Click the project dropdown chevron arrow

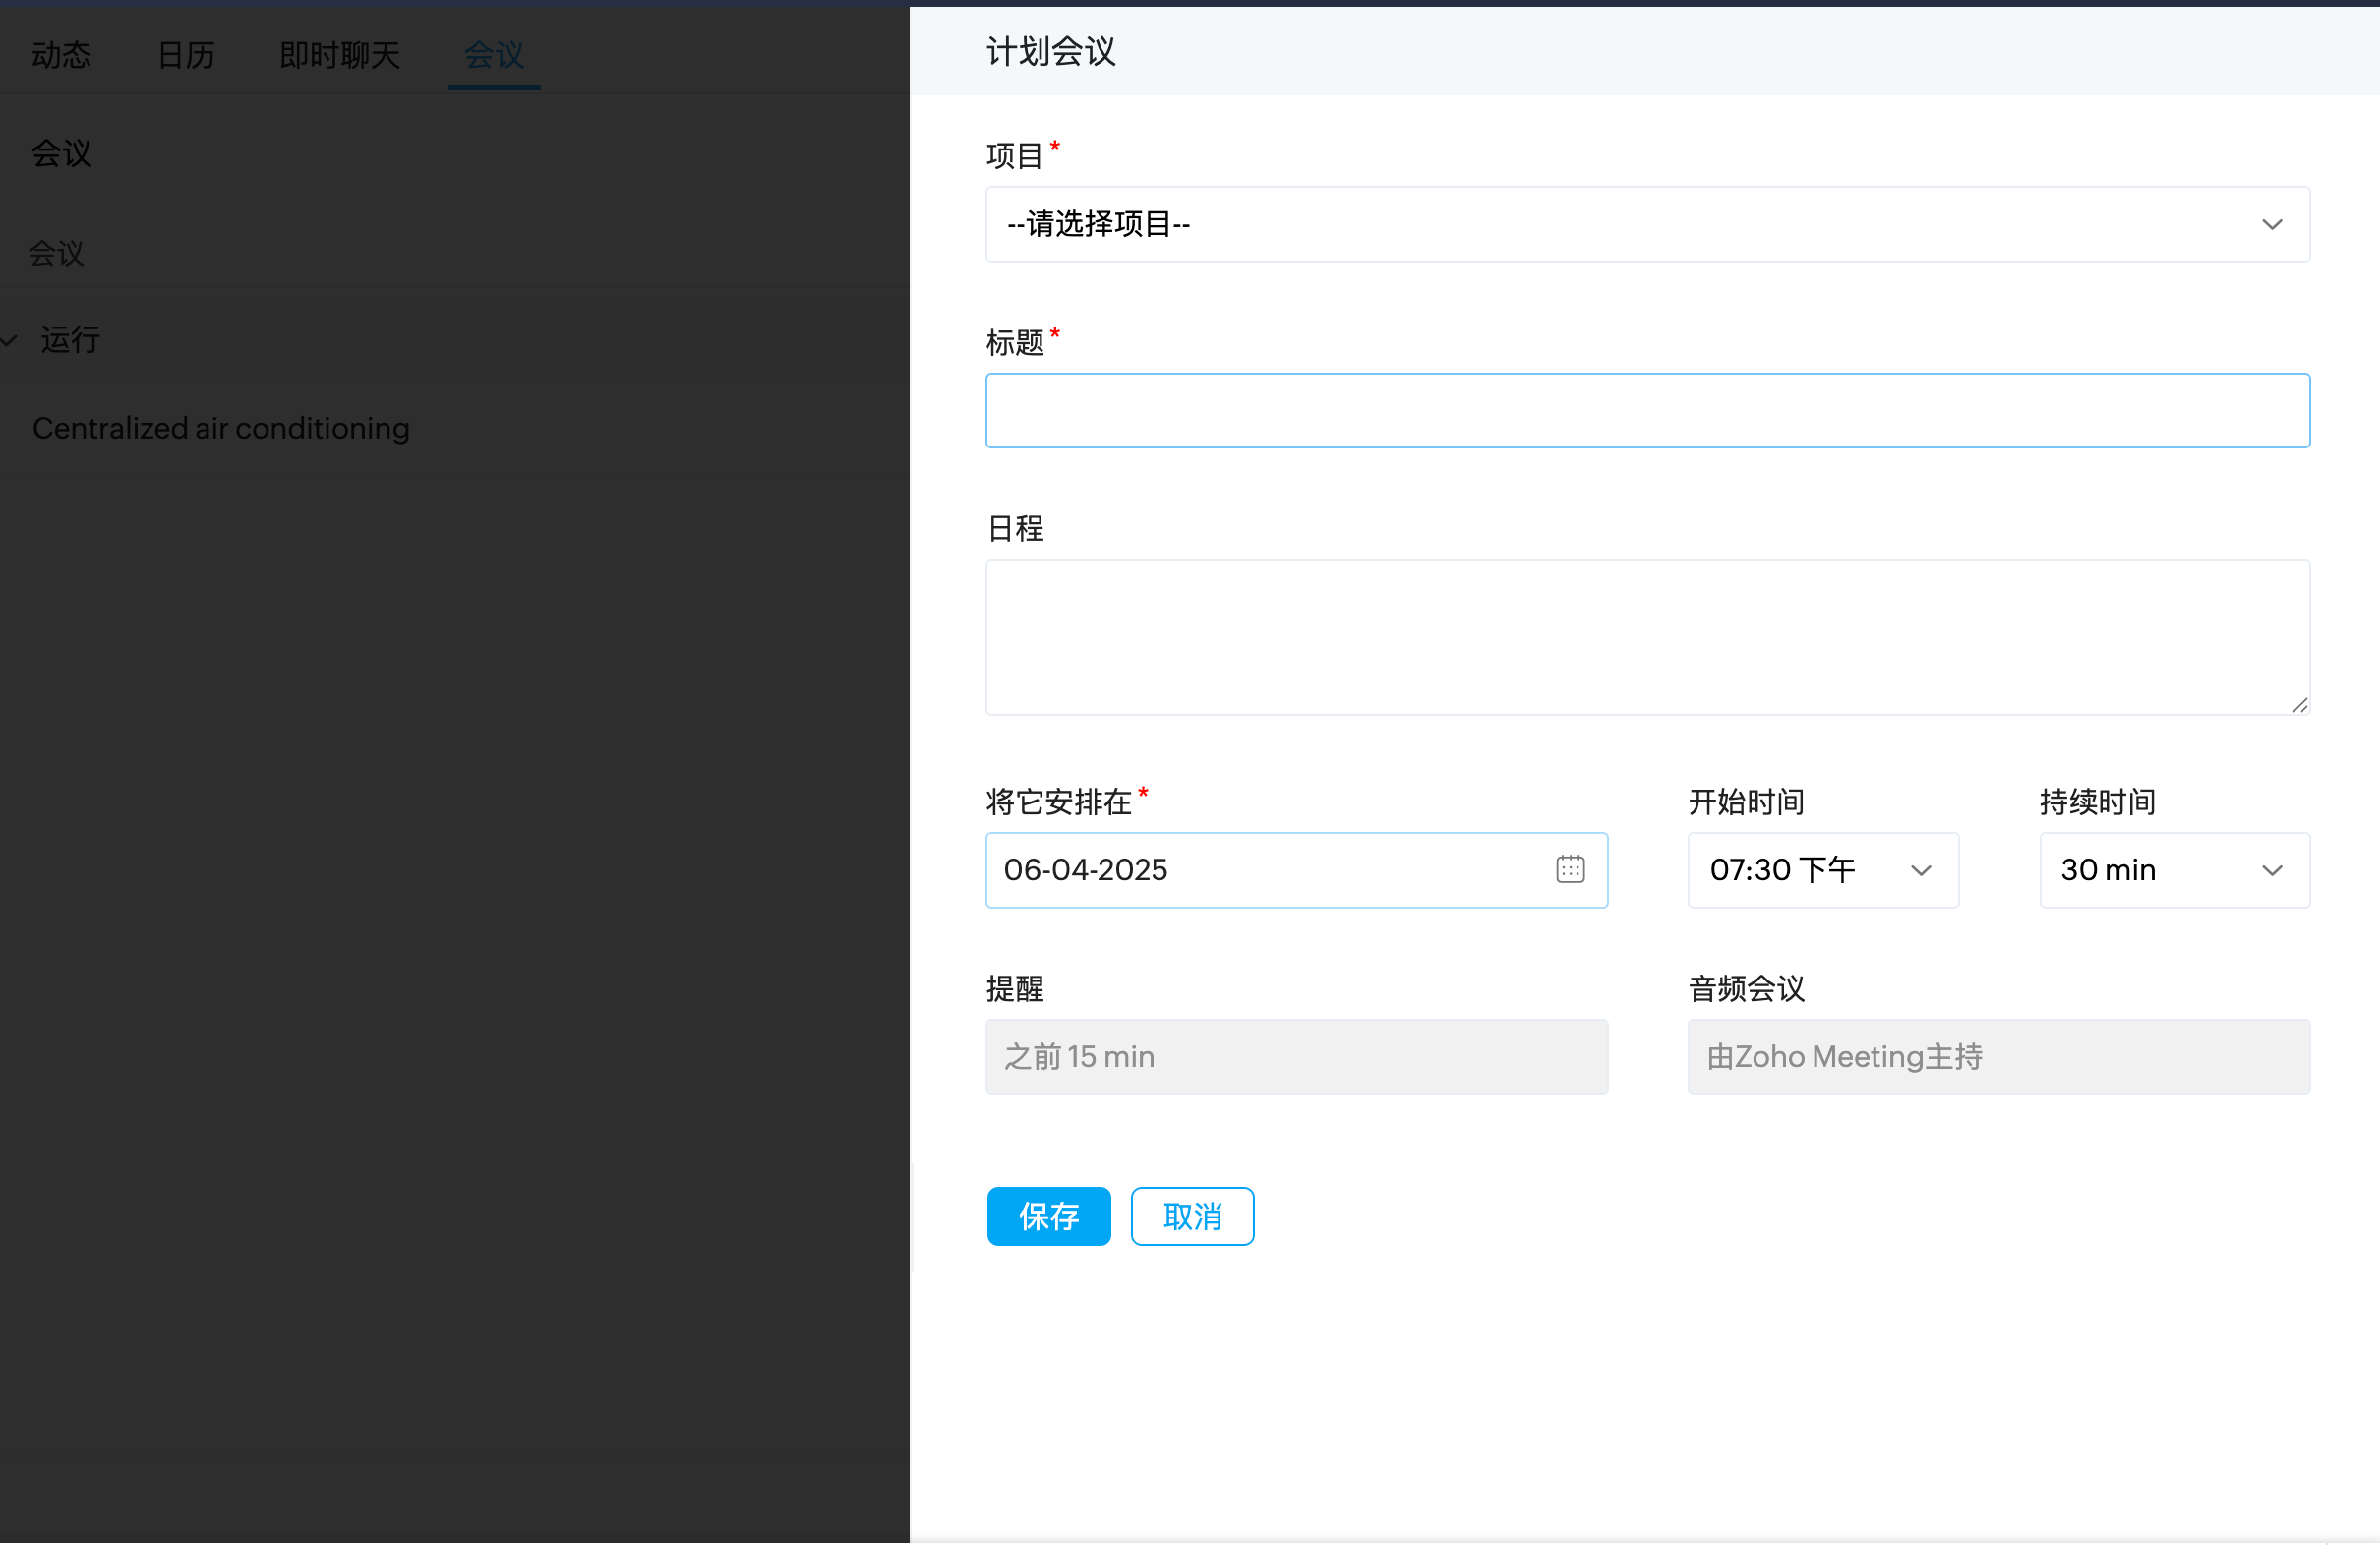[x=2271, y=224]
